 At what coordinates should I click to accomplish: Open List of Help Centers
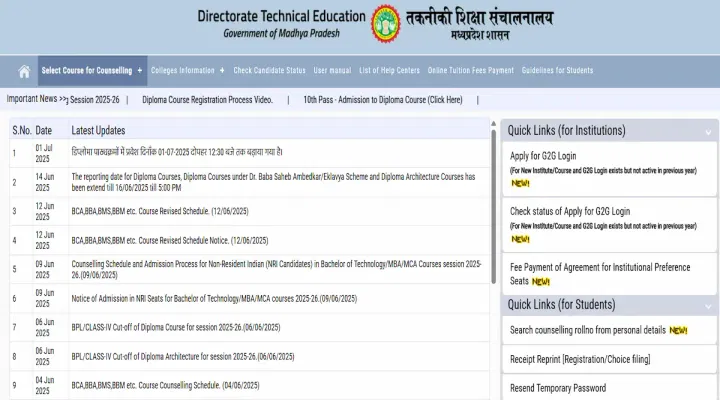point(389,70)
